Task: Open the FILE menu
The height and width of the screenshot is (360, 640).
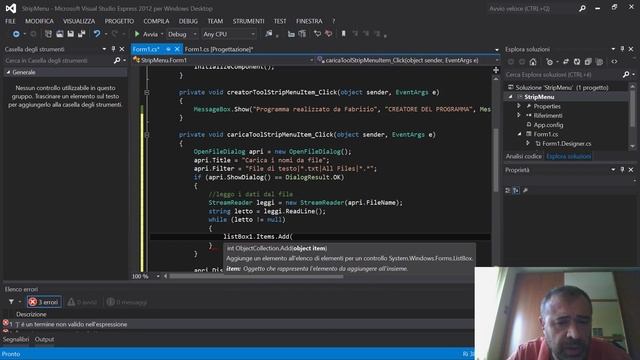Action: pyautogui.click(x=10, y=21)
